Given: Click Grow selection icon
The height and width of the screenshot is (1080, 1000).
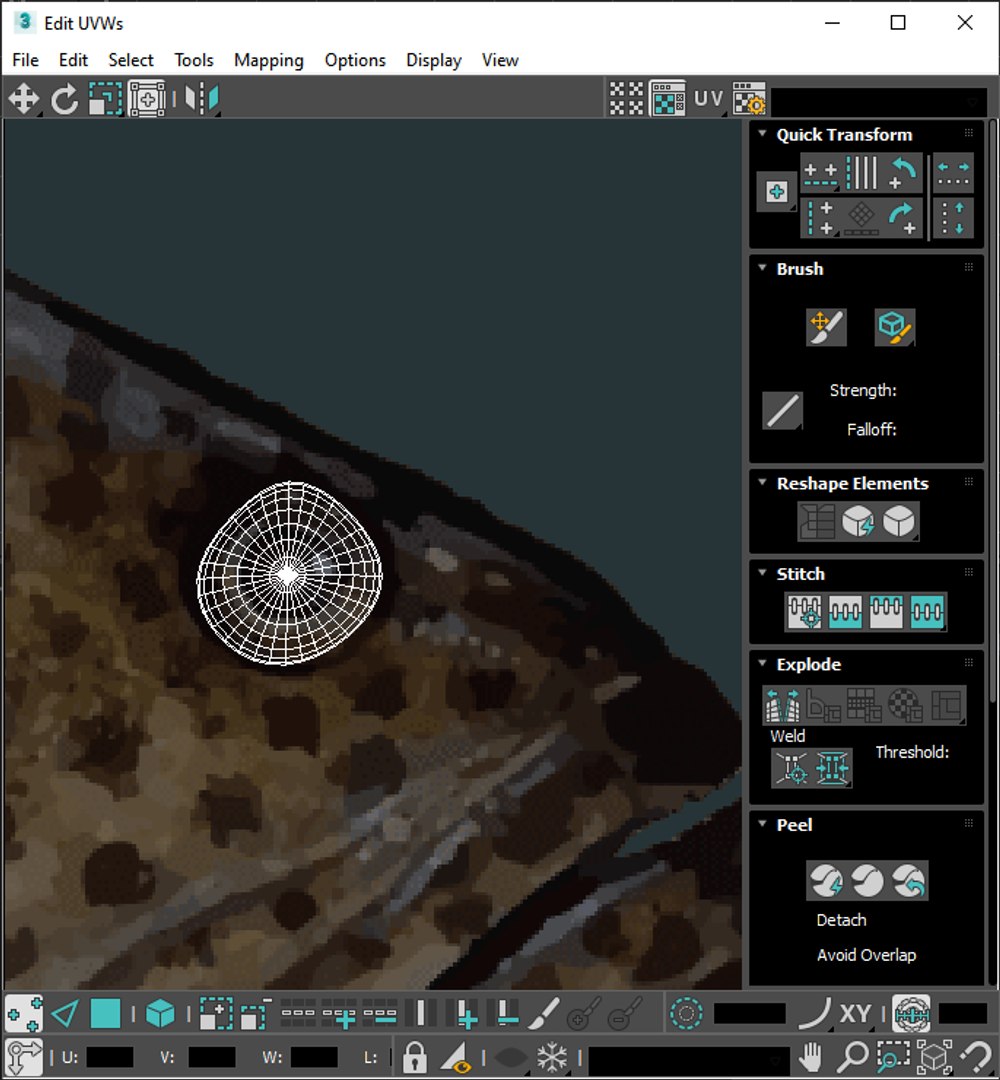Looking at the screenshot, I should [x=216, y=1014].
